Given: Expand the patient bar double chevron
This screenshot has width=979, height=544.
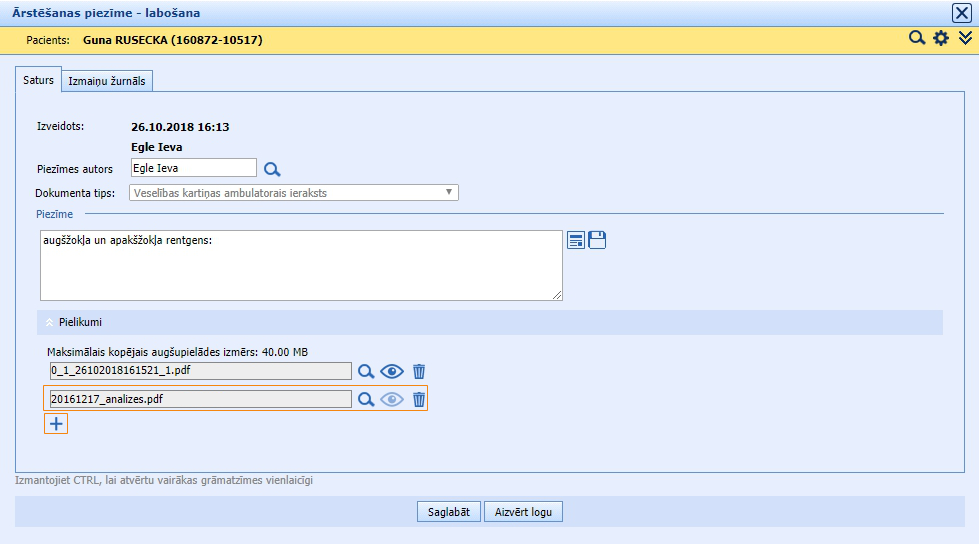Looking at the screenshot, I should point(965,39).
